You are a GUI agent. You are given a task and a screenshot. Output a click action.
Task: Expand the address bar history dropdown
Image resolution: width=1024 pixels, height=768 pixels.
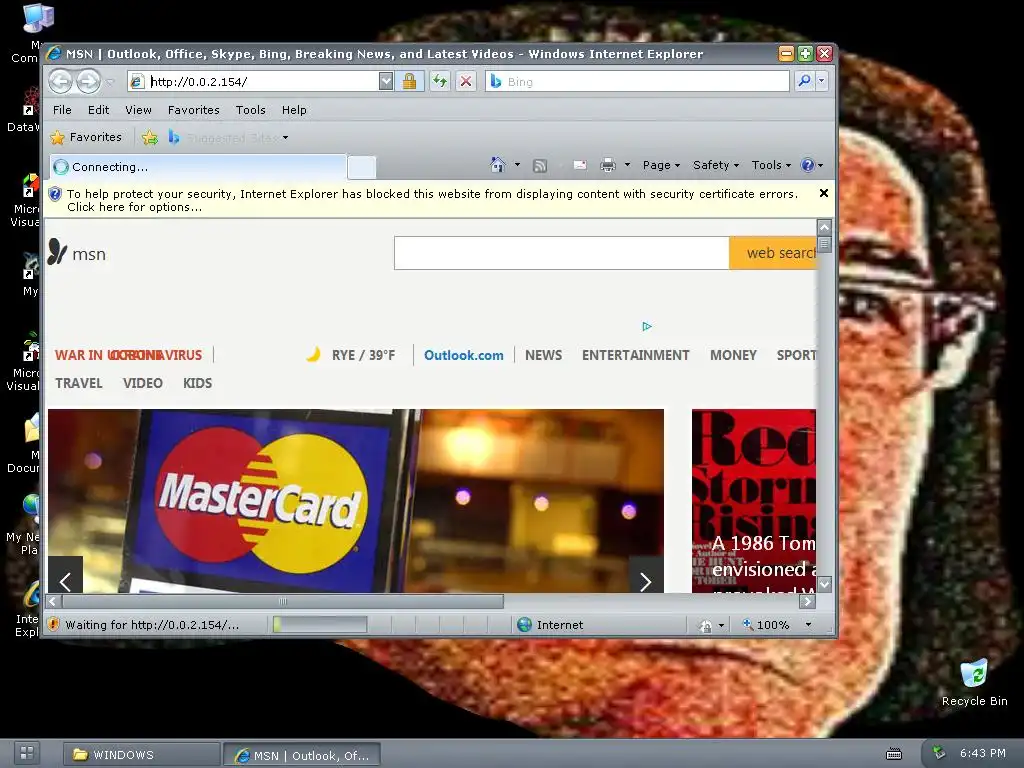pyautogui.click(x=386, y=82)
